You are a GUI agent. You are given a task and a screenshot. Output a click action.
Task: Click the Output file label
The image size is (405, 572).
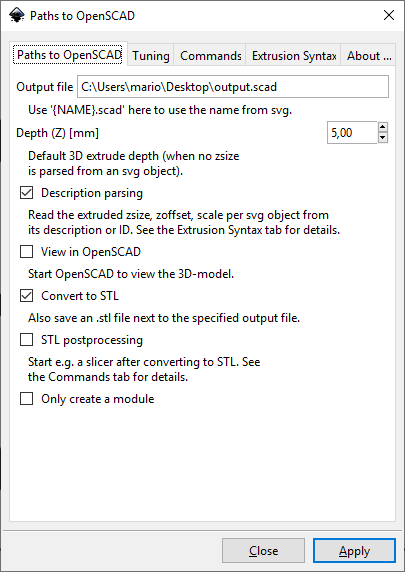(x=45, y=87)
